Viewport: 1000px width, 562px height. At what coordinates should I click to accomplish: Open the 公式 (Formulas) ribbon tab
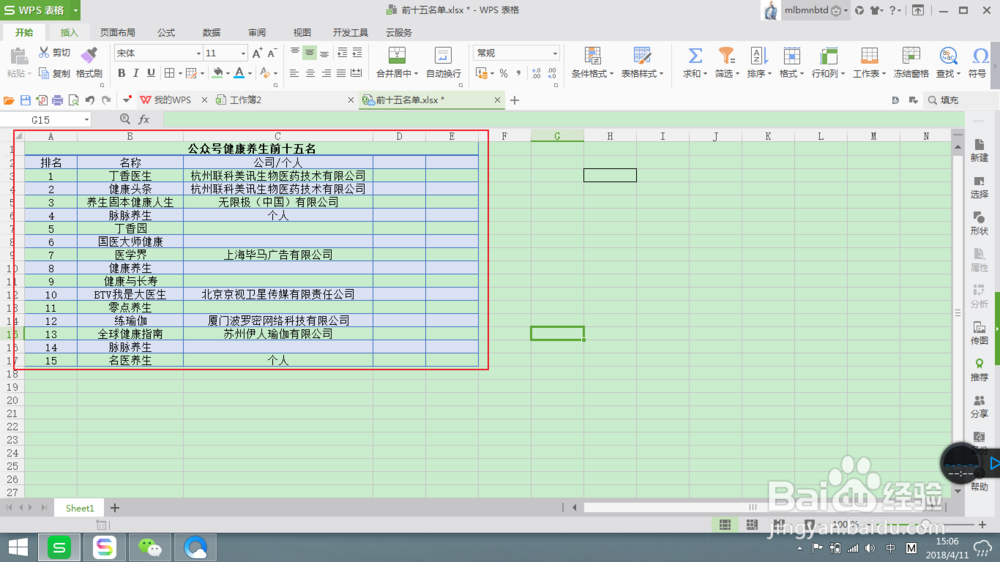[166, 33]
